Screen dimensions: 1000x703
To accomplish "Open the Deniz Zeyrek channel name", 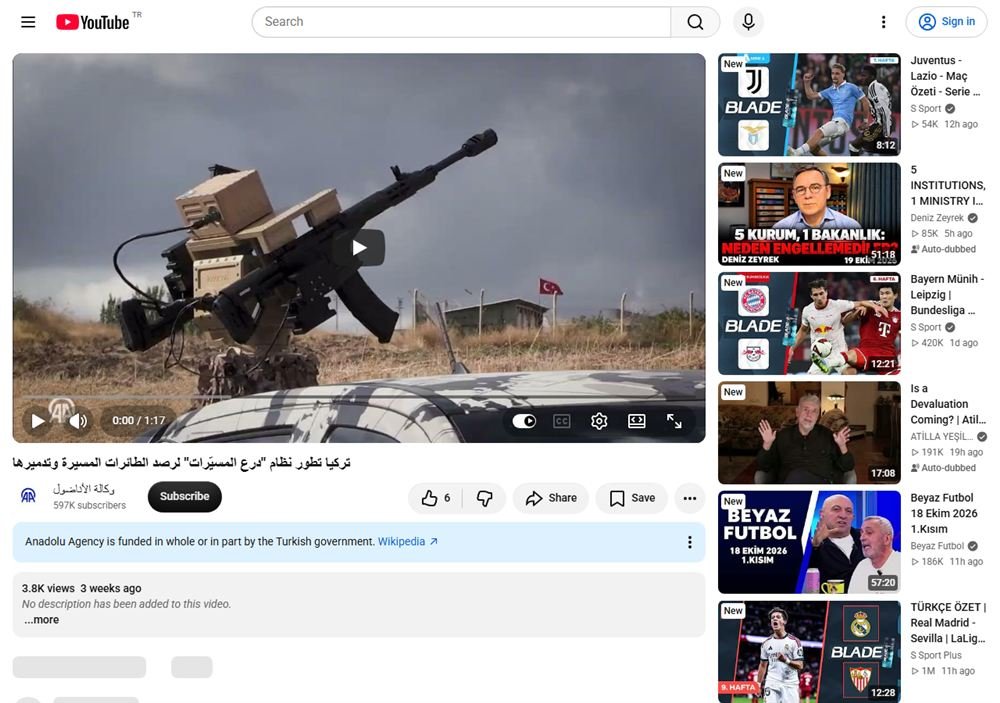I will (x=937, y=218).
